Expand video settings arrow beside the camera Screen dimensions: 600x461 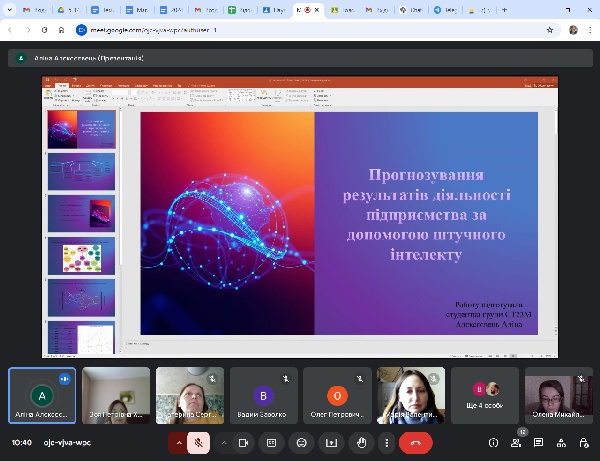point(222,442)
